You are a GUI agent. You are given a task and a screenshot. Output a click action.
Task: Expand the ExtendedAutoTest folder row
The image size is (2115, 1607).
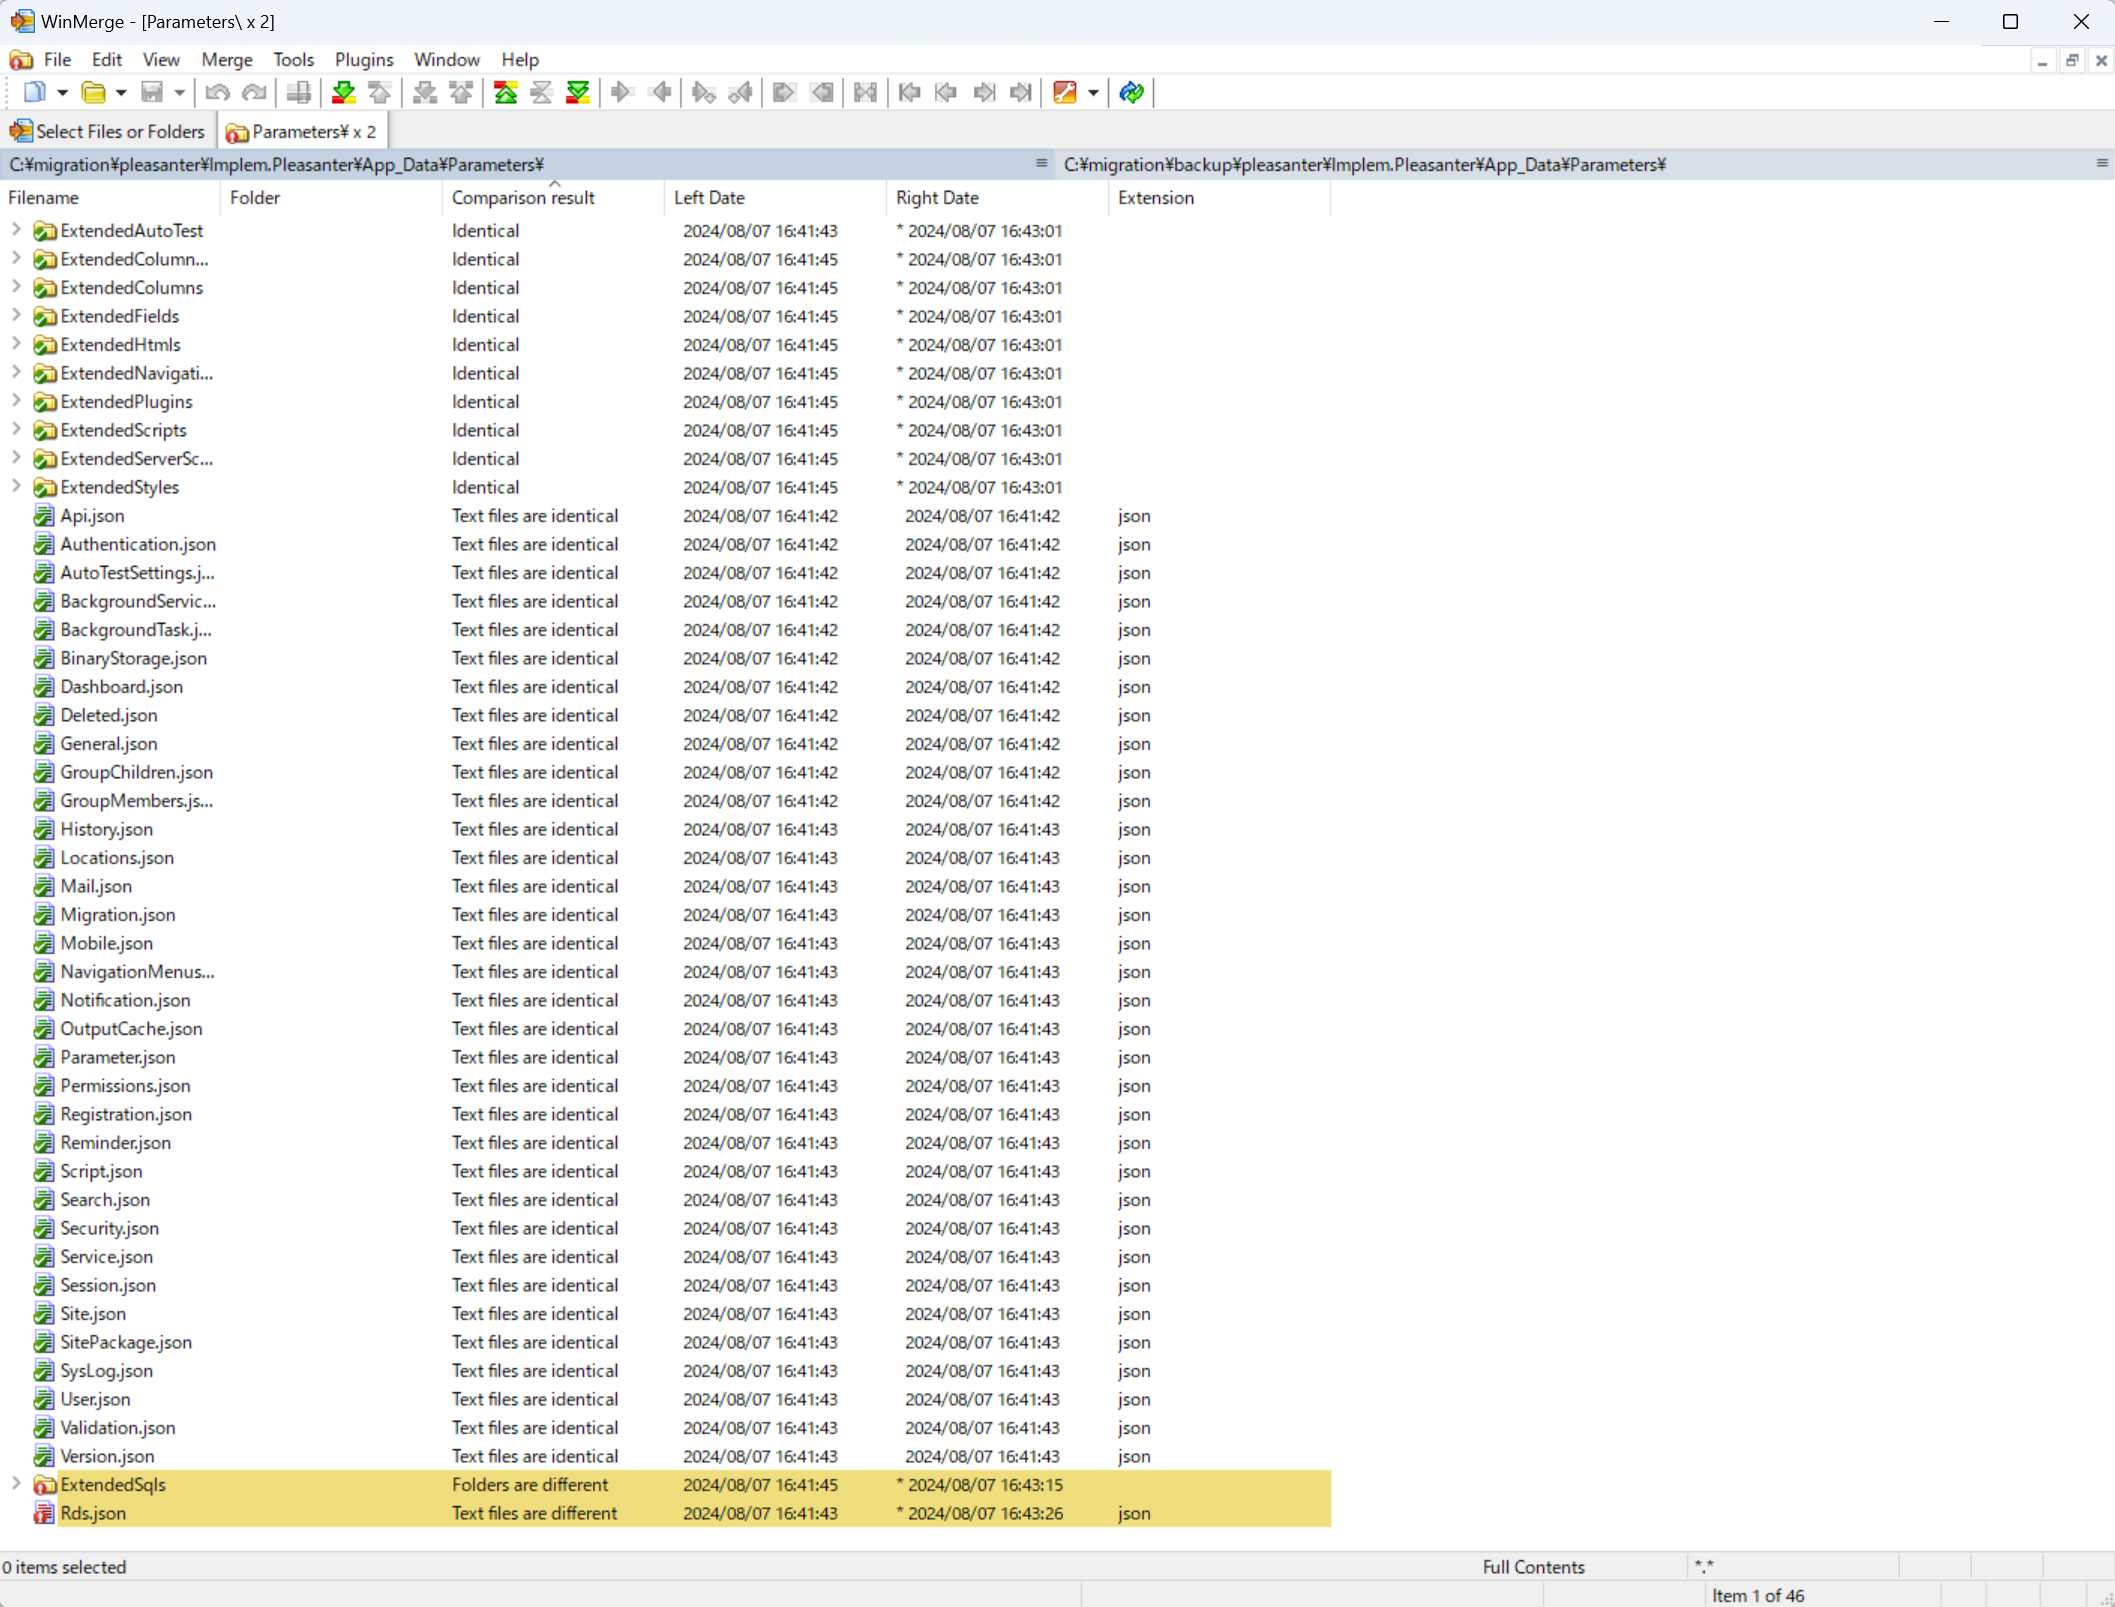pos(16,230)
